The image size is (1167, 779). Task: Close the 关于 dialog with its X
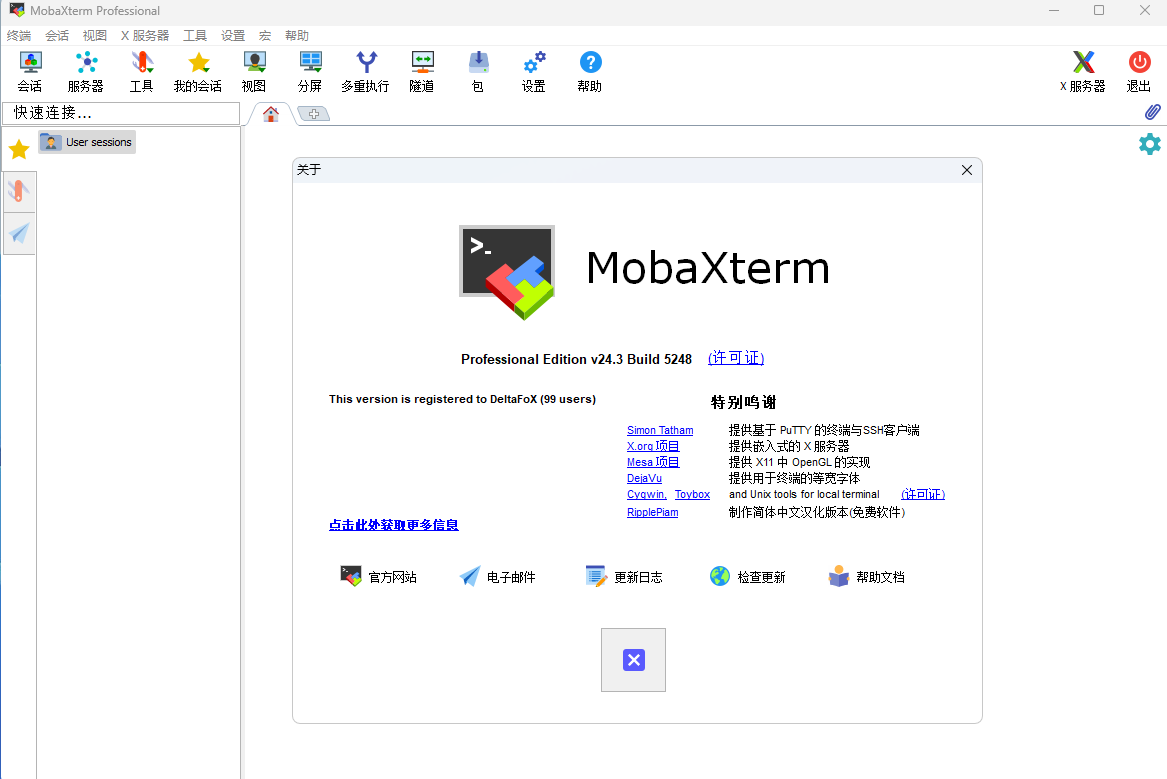[967, 170]
